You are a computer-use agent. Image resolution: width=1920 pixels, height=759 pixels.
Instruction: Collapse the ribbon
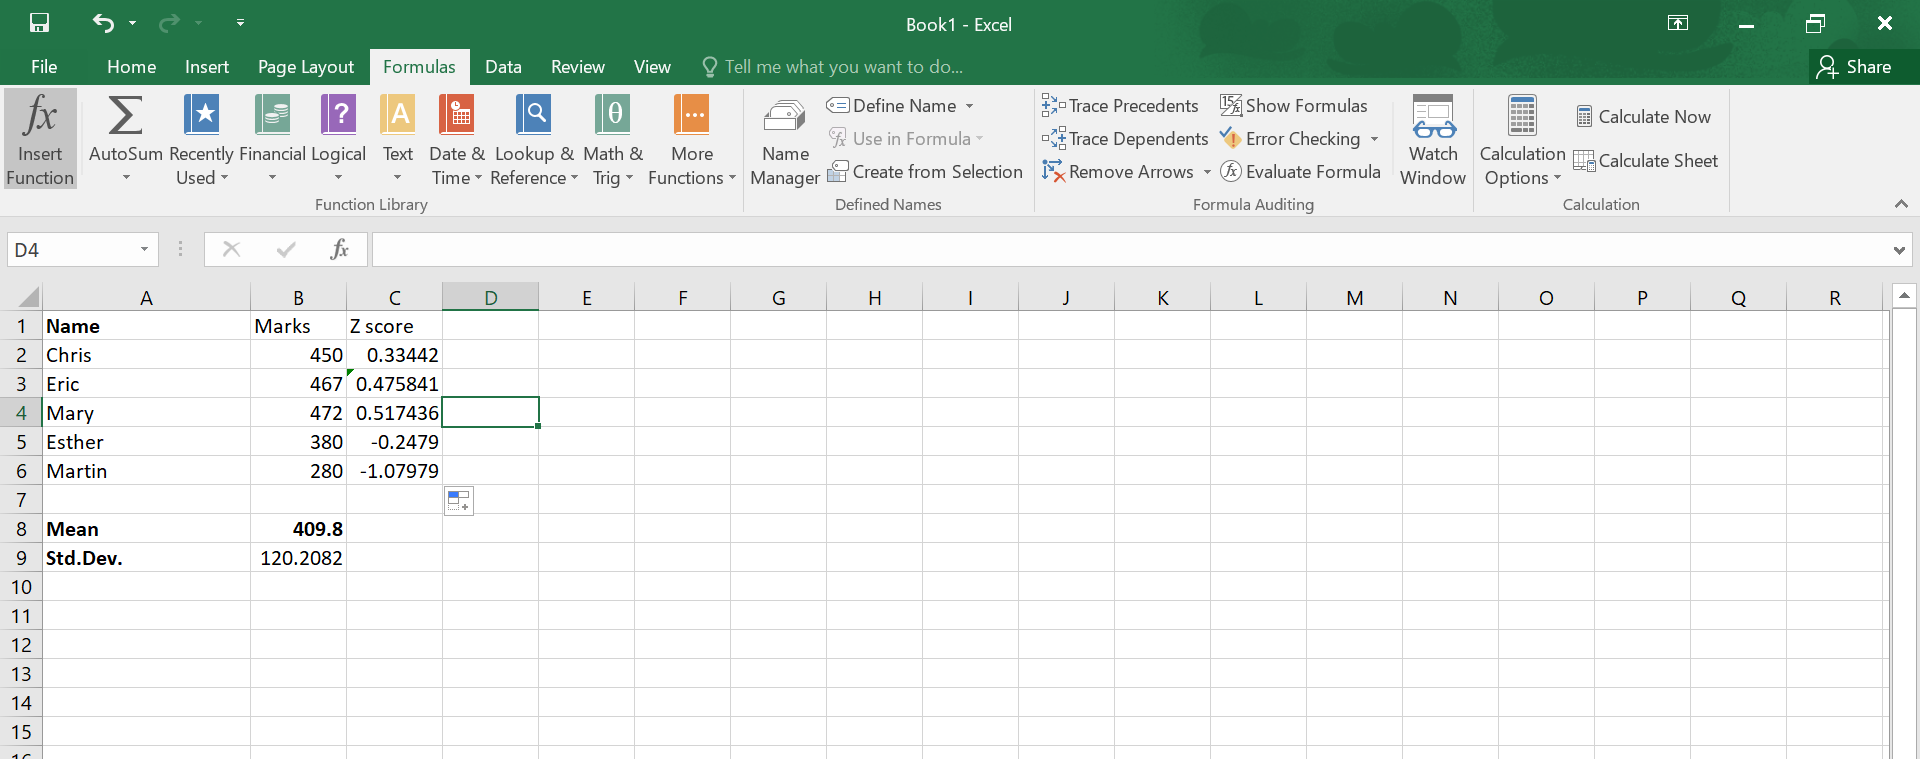pos(1901,204)
